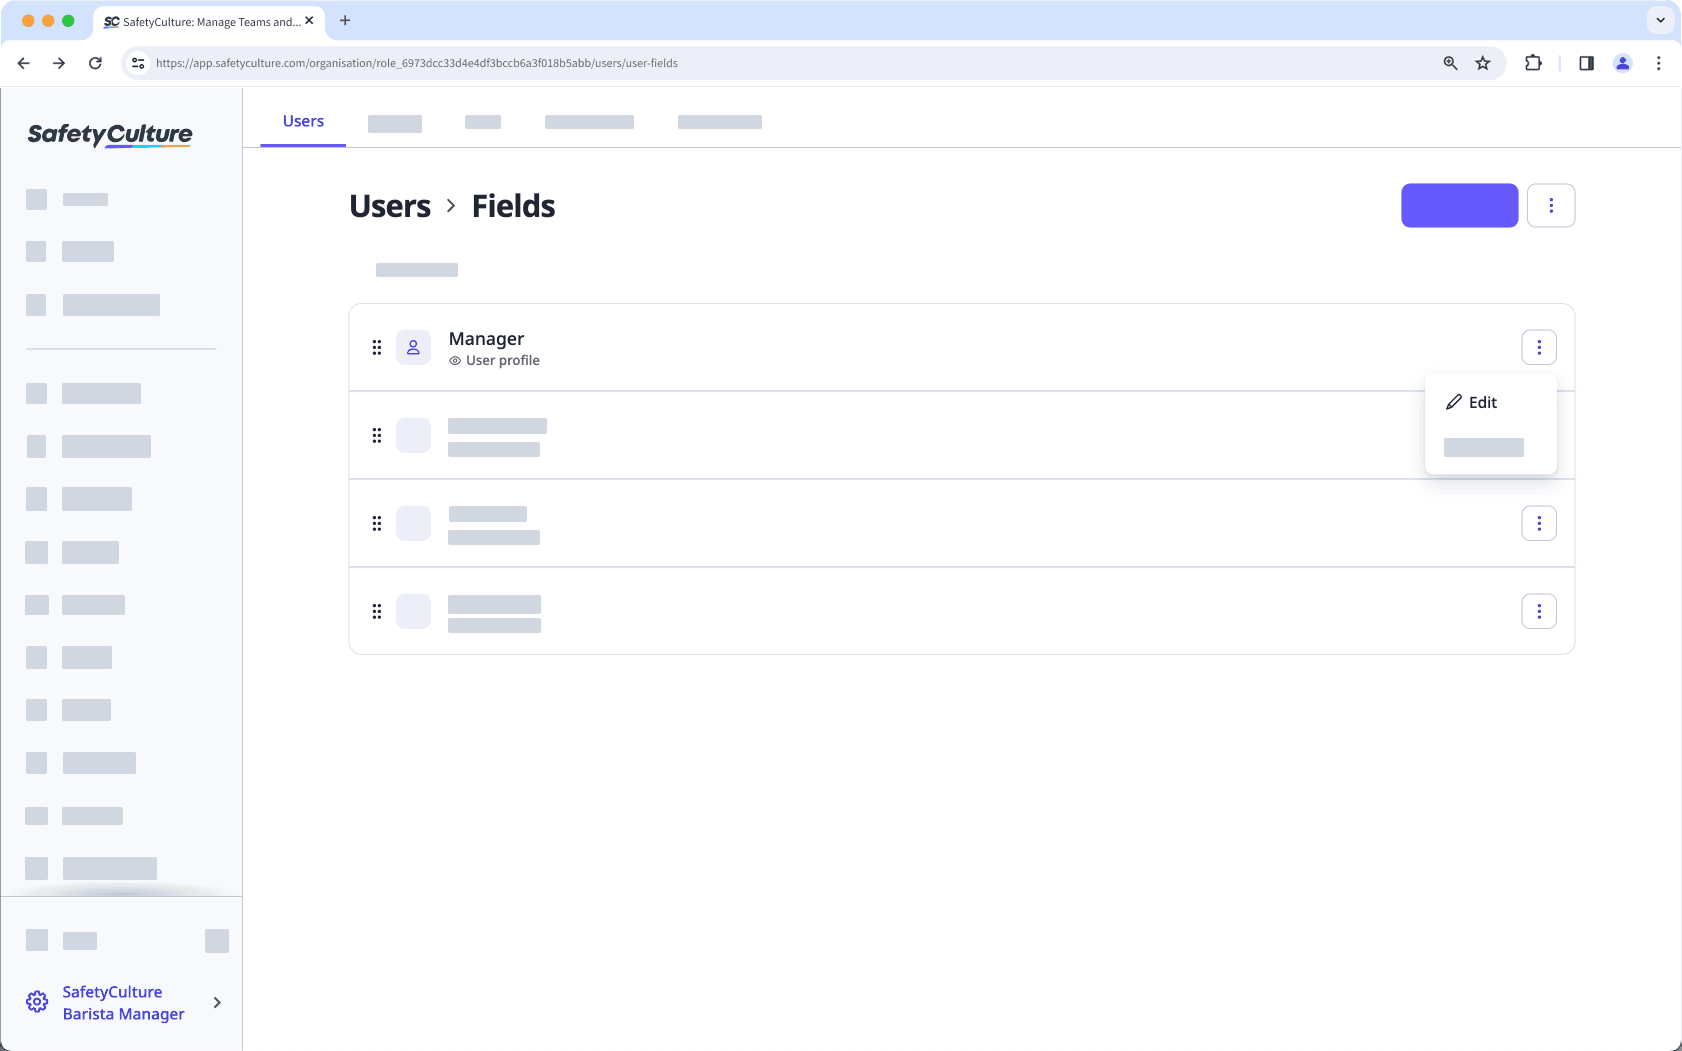Screen dimensions: 1682x1051
Task: Open the kebab menu beside the blue header button
Action: click(x=1551, y=205)
